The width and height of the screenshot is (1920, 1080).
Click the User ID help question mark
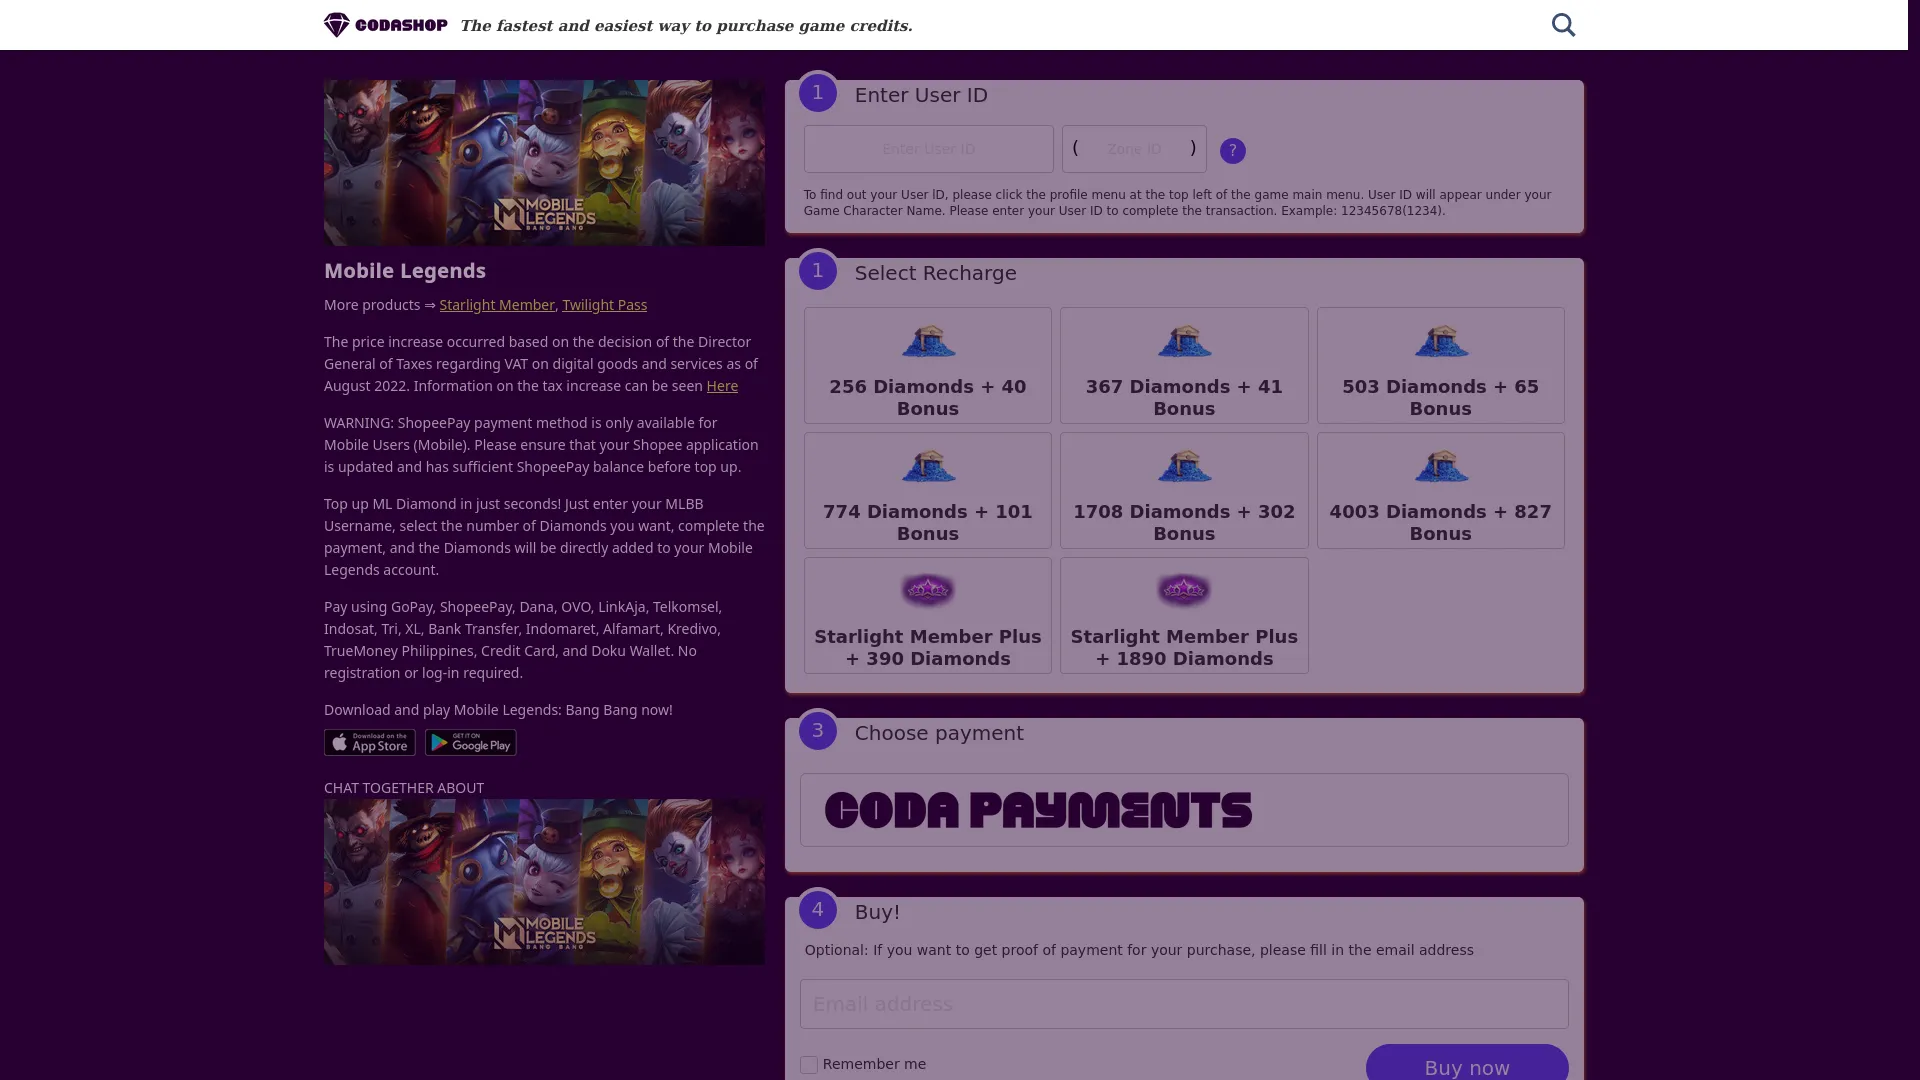tap(1233, 151)
